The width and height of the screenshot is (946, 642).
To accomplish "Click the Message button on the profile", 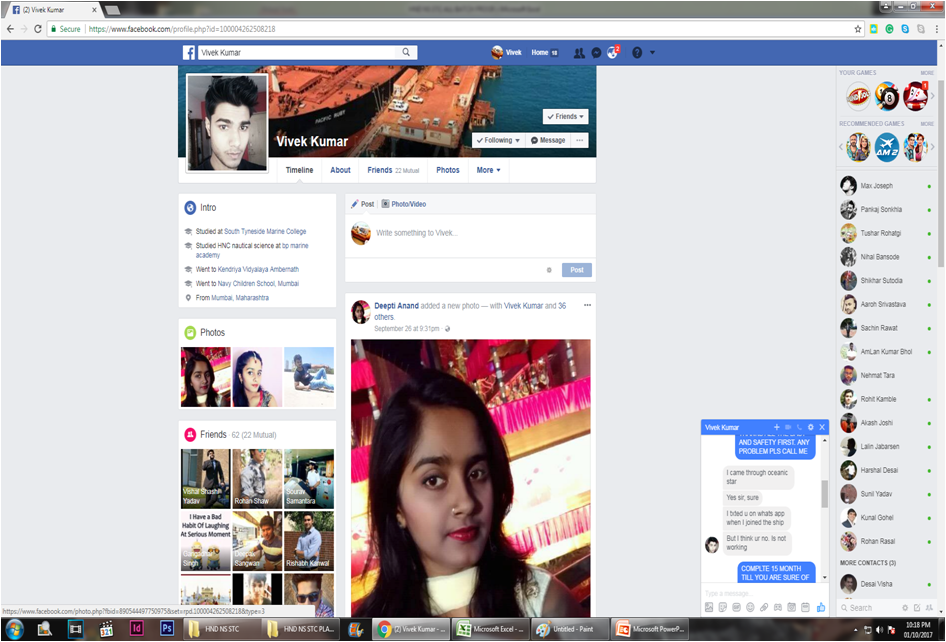I will point(547,141).
